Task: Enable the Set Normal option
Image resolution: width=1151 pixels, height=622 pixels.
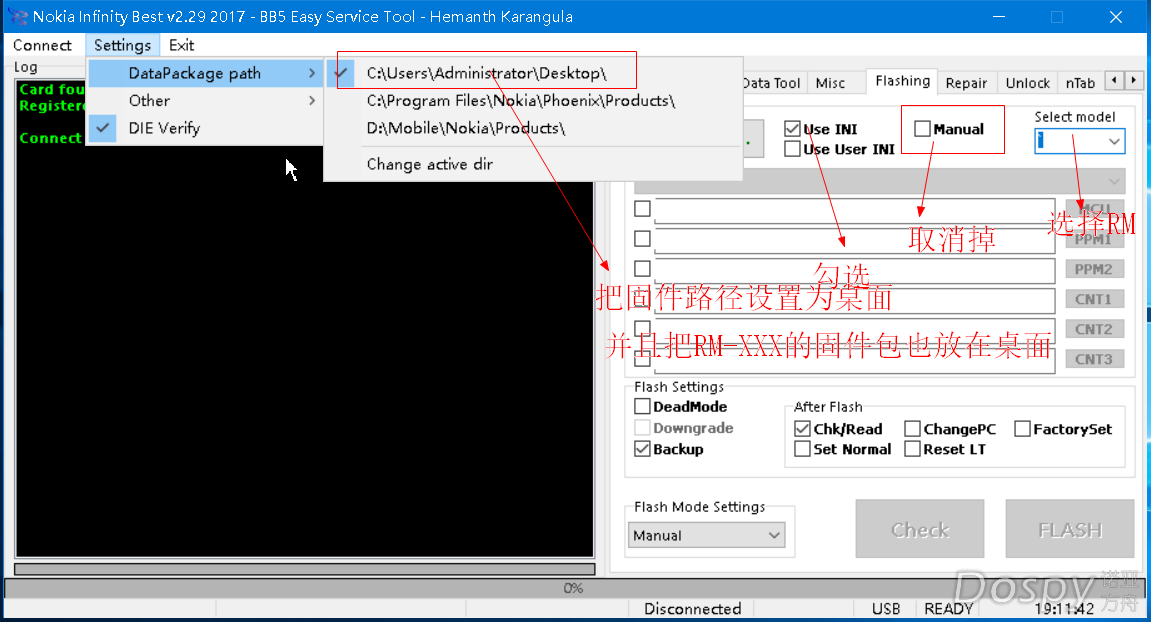Action: 802,449
